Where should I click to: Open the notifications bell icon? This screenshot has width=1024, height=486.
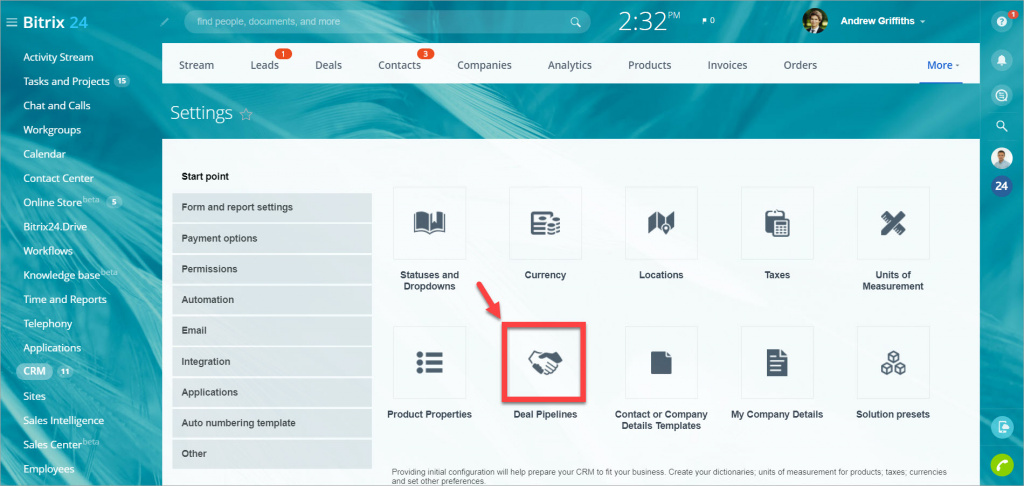point(1001,60)
